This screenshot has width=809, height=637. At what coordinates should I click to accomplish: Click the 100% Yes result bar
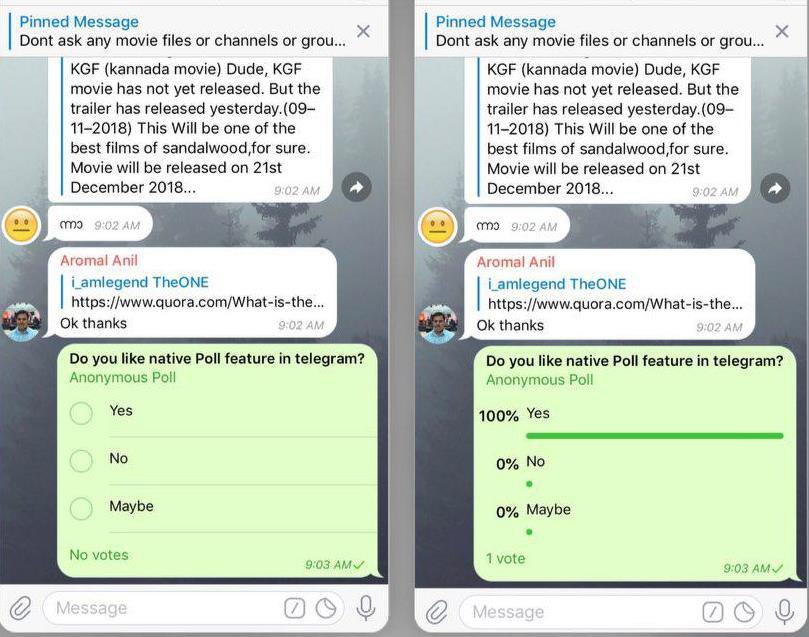pos(655,436)
